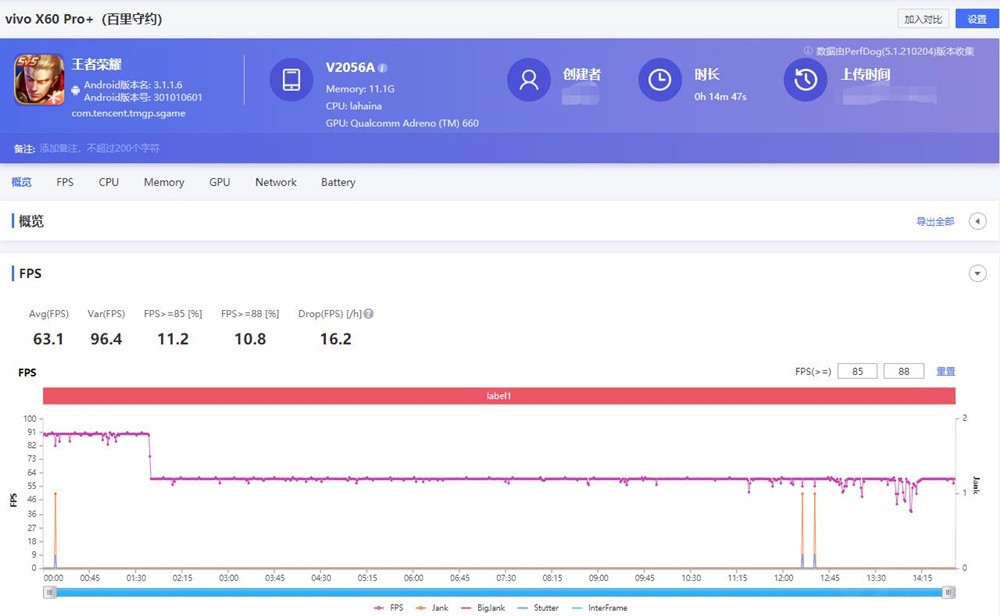Click the 备注 note input field

99,149
